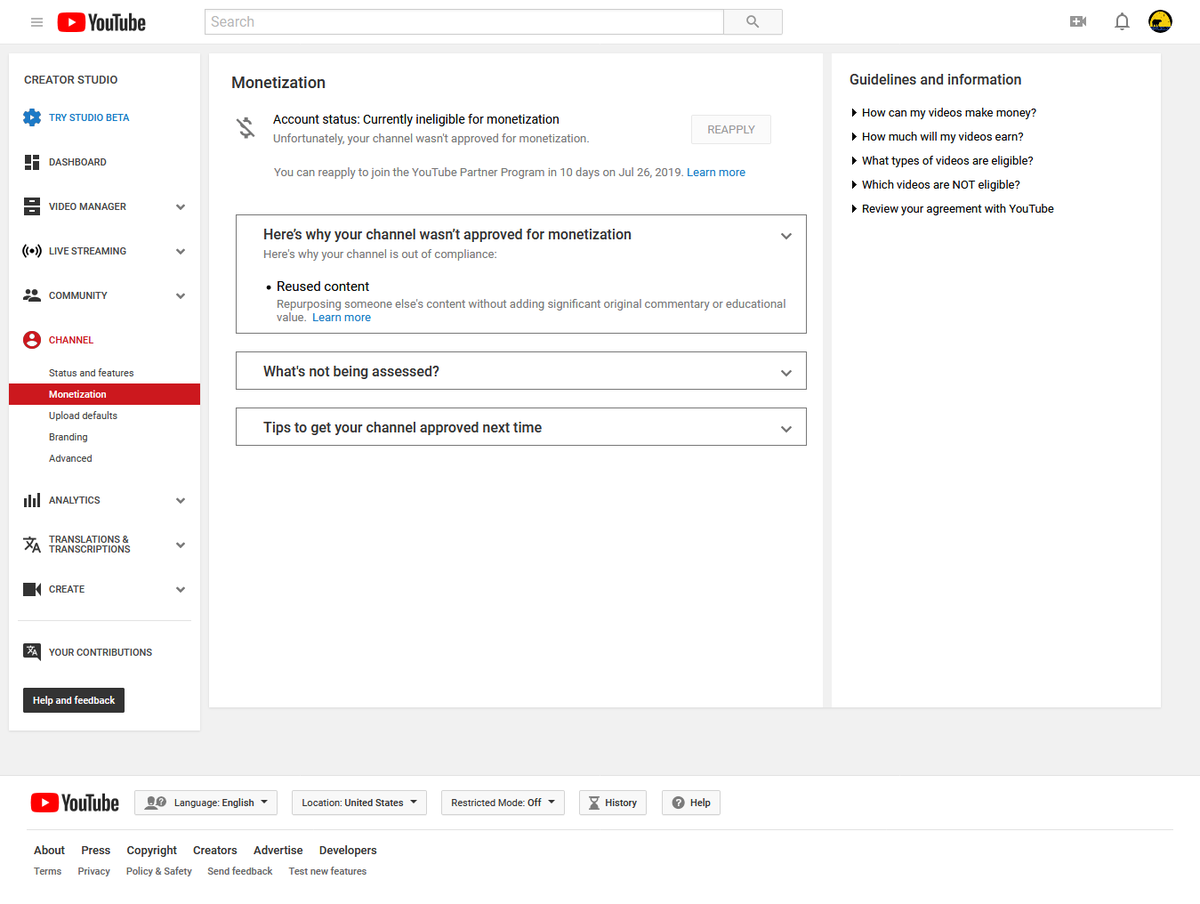The width and height of the screenshot is (1200, 904).
Task: Expand How much will my videos earn
Action: 937,137
